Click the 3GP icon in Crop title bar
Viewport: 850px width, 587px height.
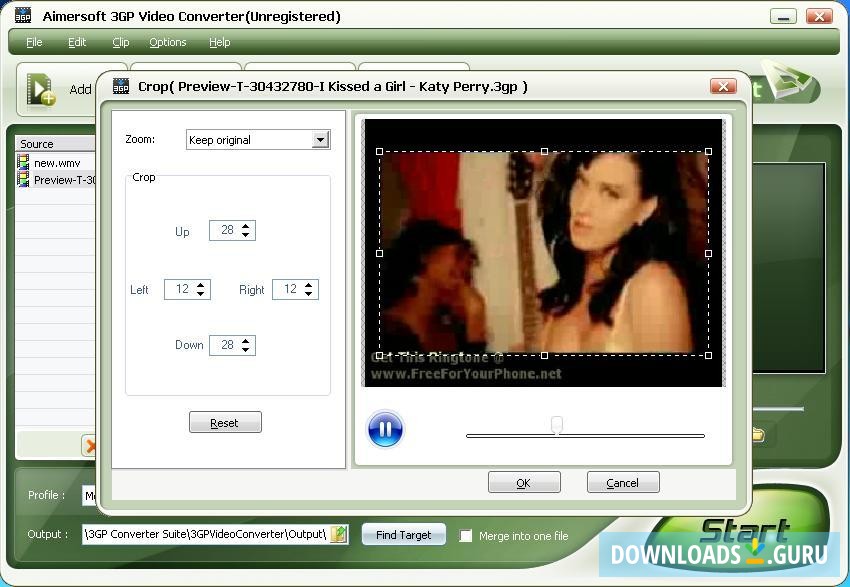[121, 86]
